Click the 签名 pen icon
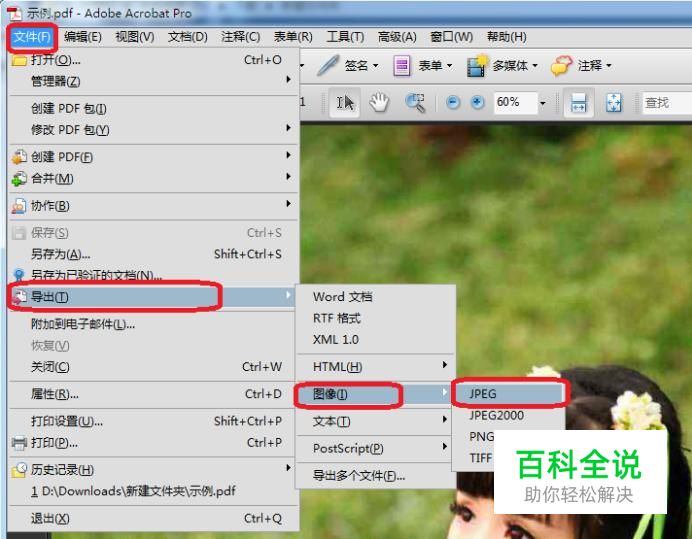 tap(328, 65)
